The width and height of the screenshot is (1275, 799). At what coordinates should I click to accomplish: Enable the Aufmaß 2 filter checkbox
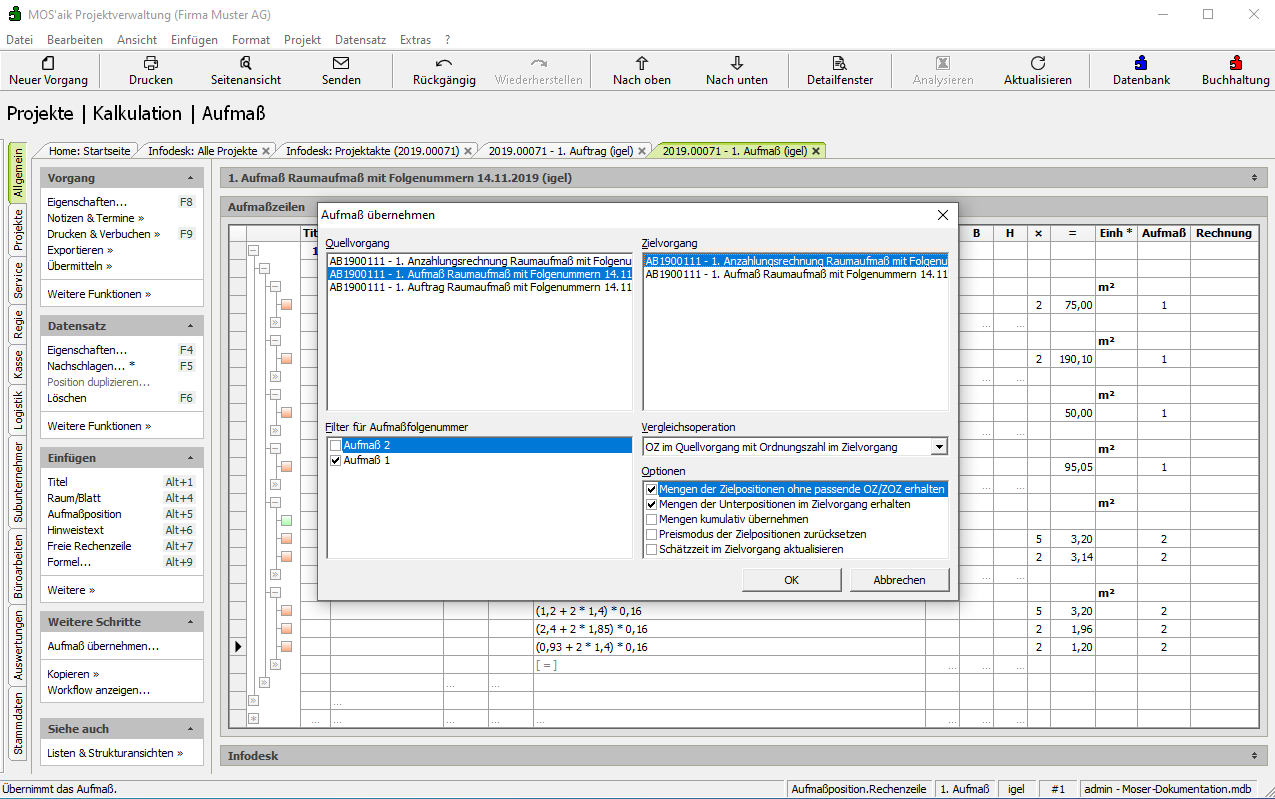[335, 446]
